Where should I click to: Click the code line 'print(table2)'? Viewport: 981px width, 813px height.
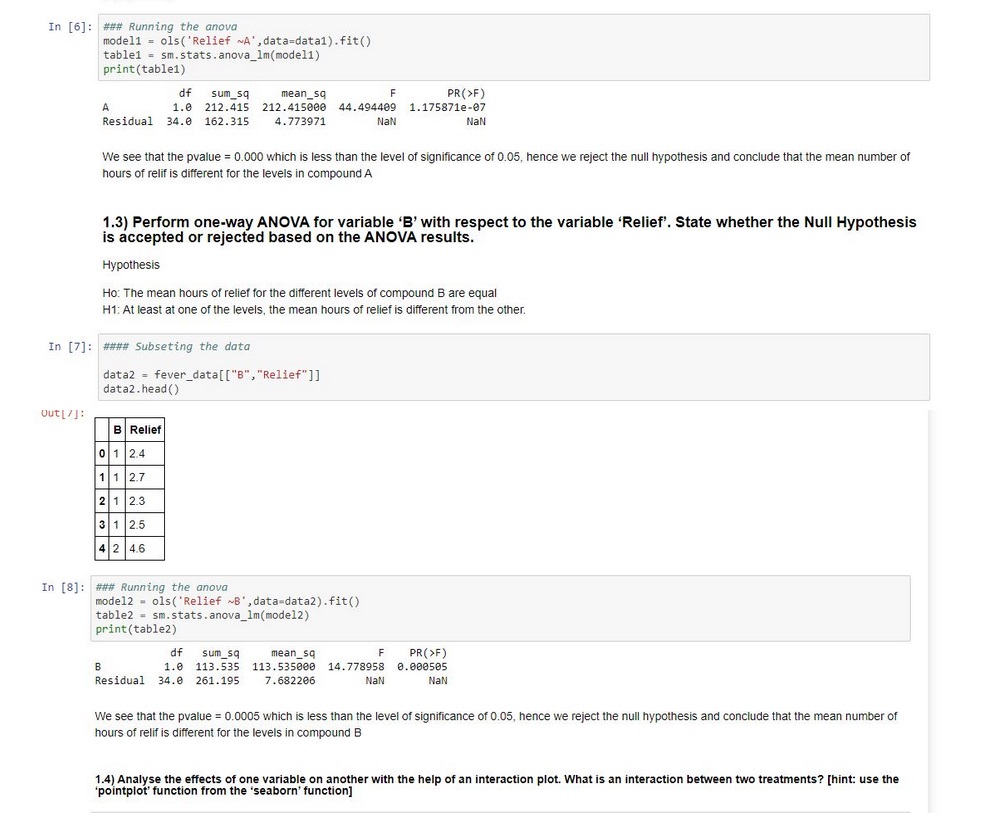[x=136, y=630]
